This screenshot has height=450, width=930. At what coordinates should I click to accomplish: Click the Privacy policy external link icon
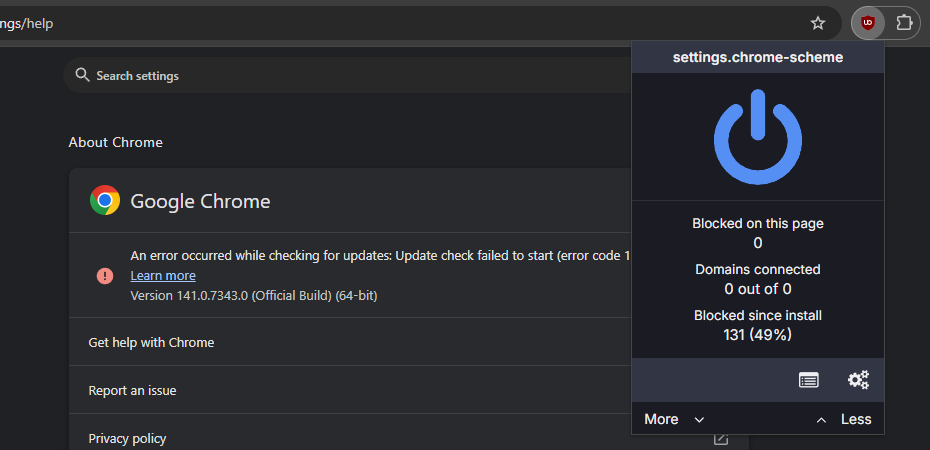click(721, 439)
